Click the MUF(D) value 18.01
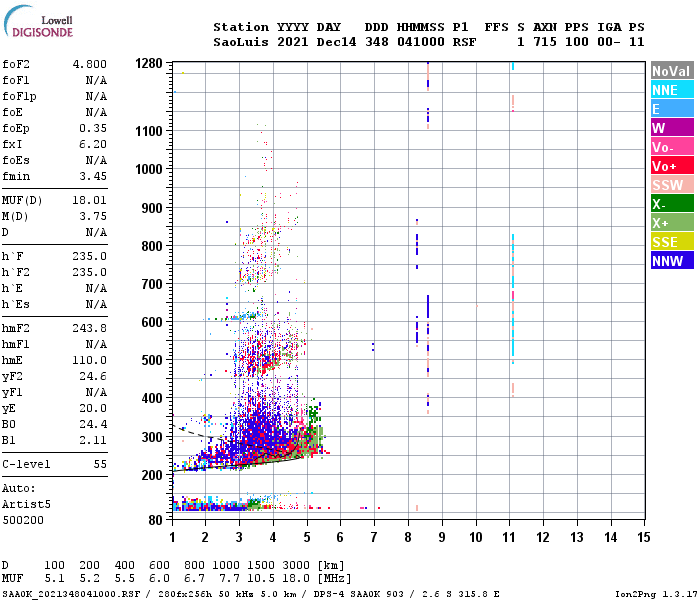Screen dimensions: 700x600 90,200
